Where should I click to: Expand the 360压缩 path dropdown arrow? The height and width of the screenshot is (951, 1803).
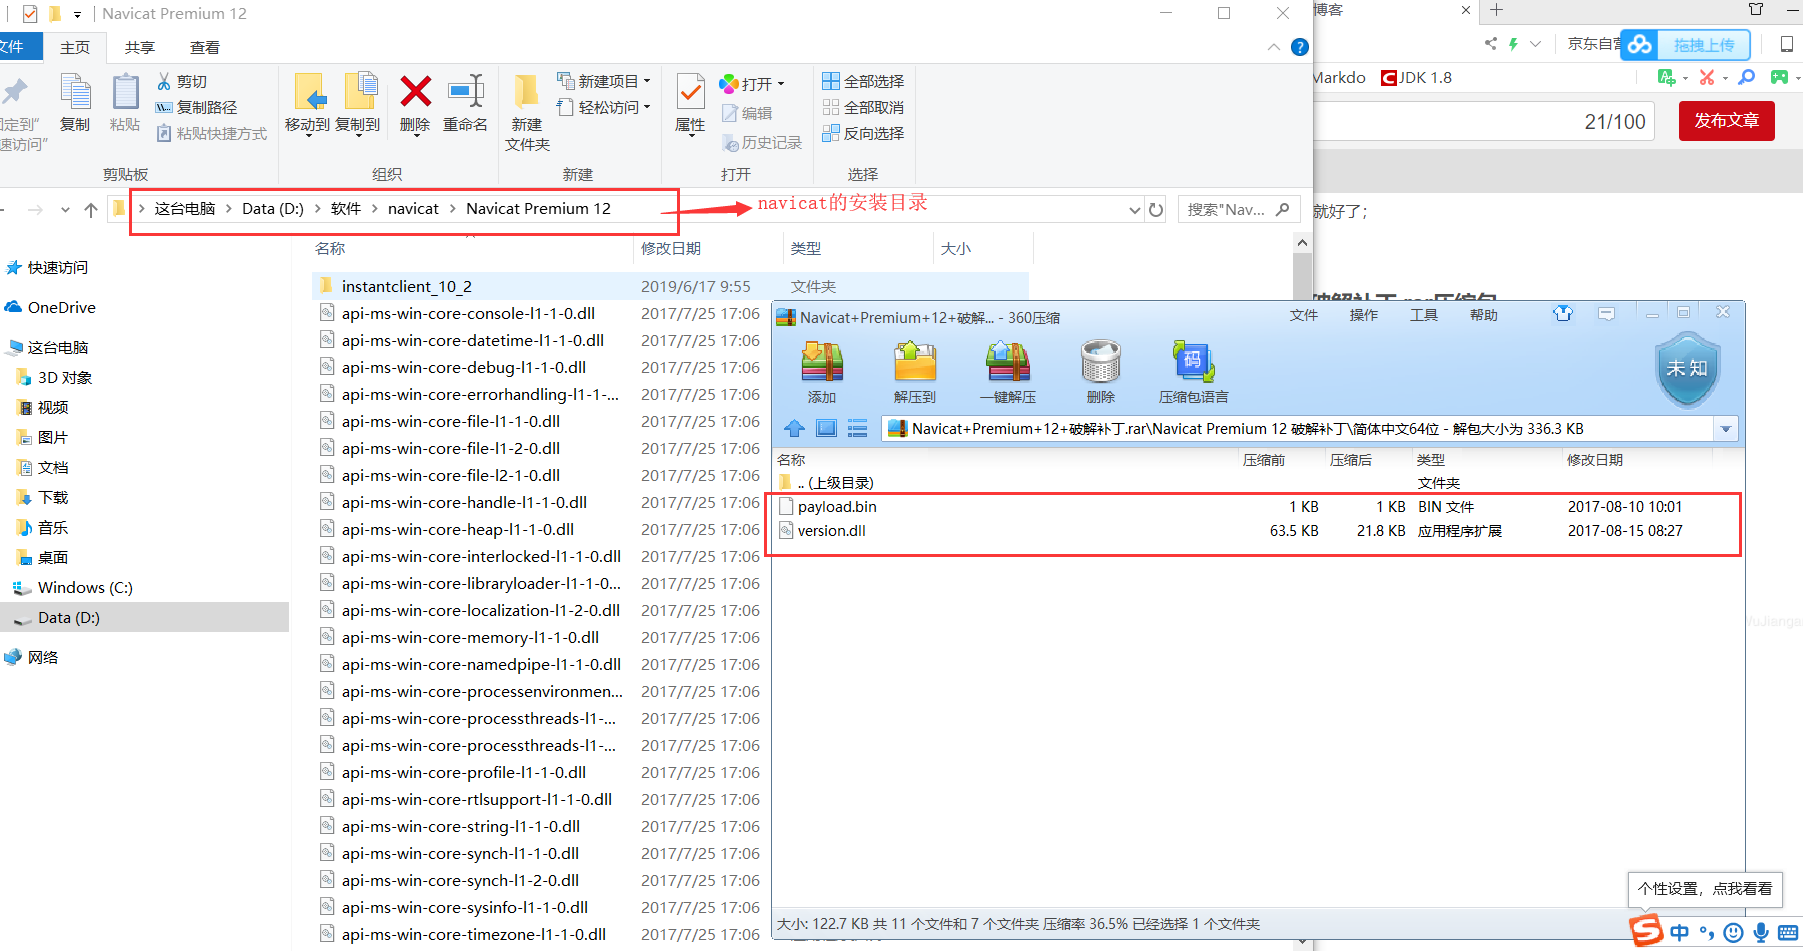(1726, 429)
